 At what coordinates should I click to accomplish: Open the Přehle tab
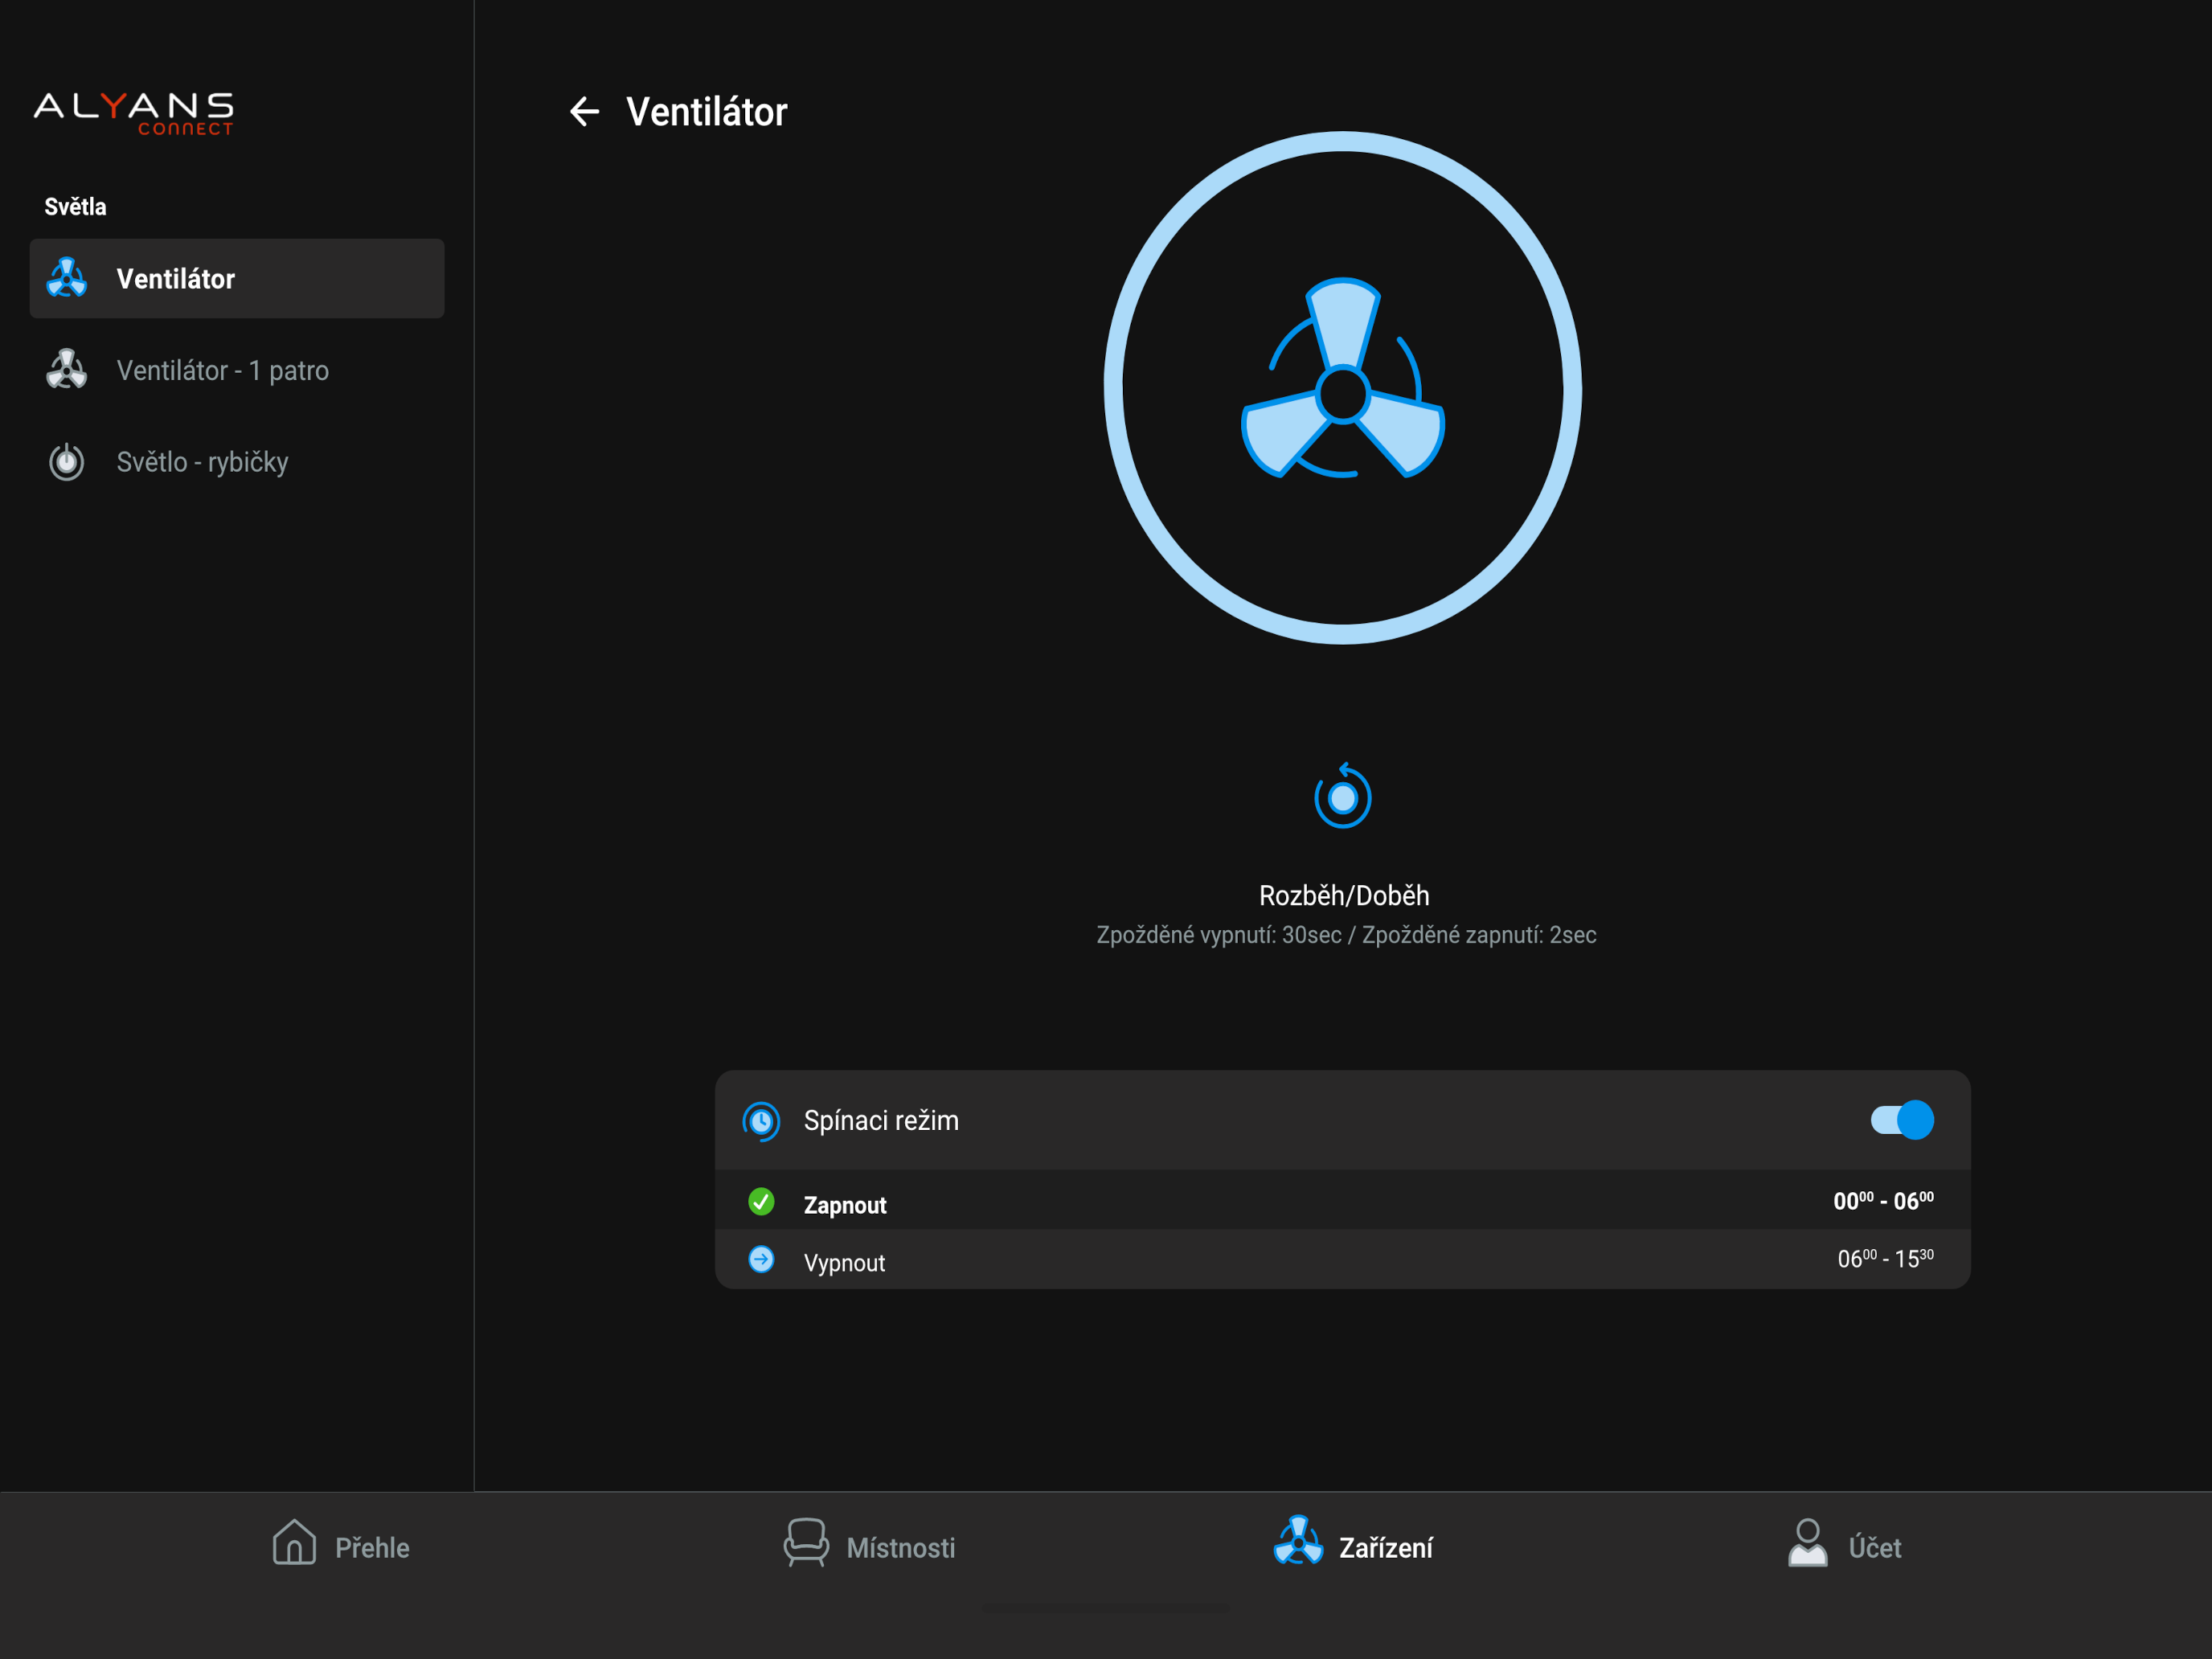coord(341,1545)
